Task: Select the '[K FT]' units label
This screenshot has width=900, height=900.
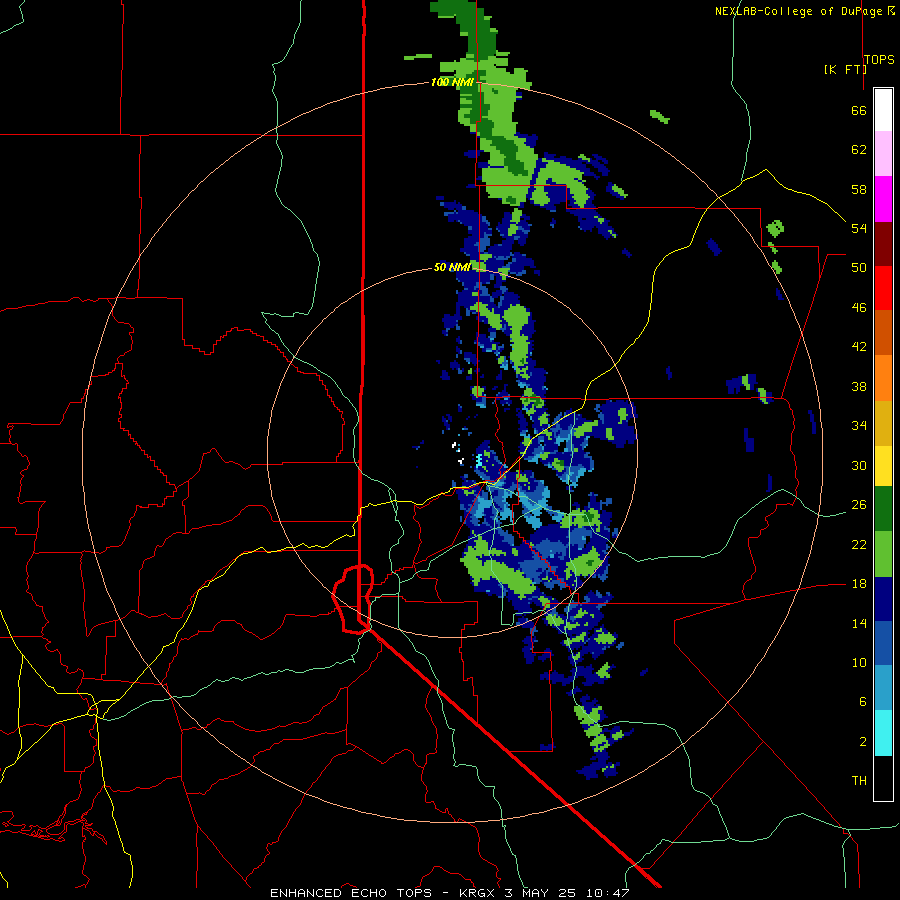Action: click(845, 69)
